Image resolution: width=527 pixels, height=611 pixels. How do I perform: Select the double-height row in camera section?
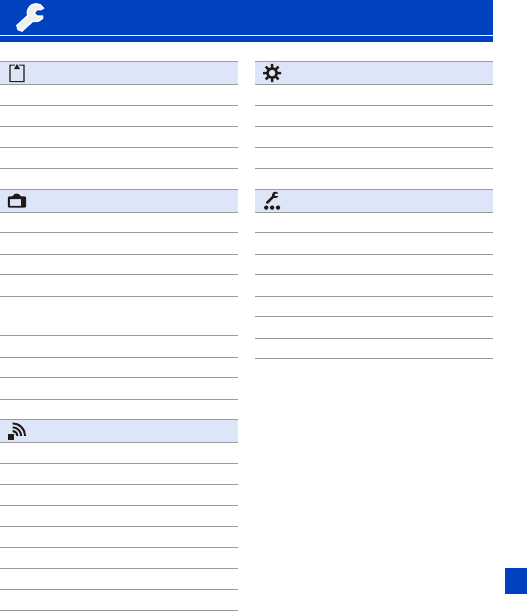point(119,316)
